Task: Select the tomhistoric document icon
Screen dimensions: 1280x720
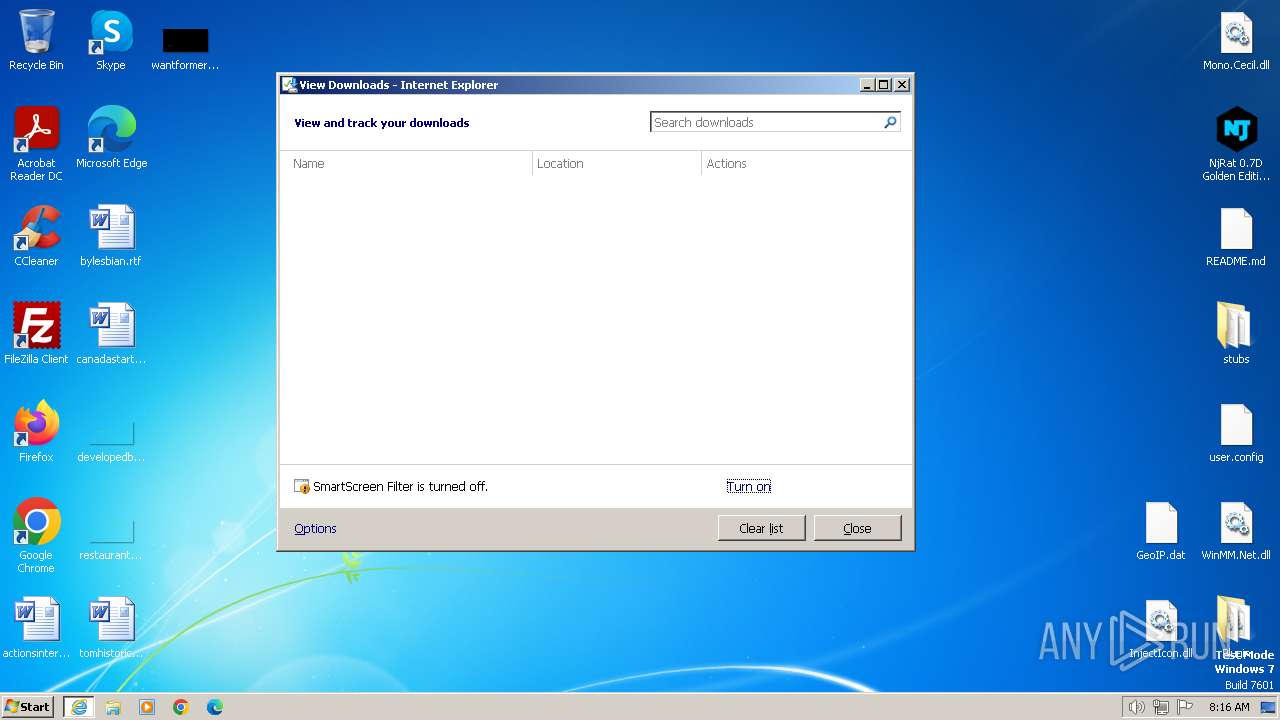Action: [x=111, y=628]
